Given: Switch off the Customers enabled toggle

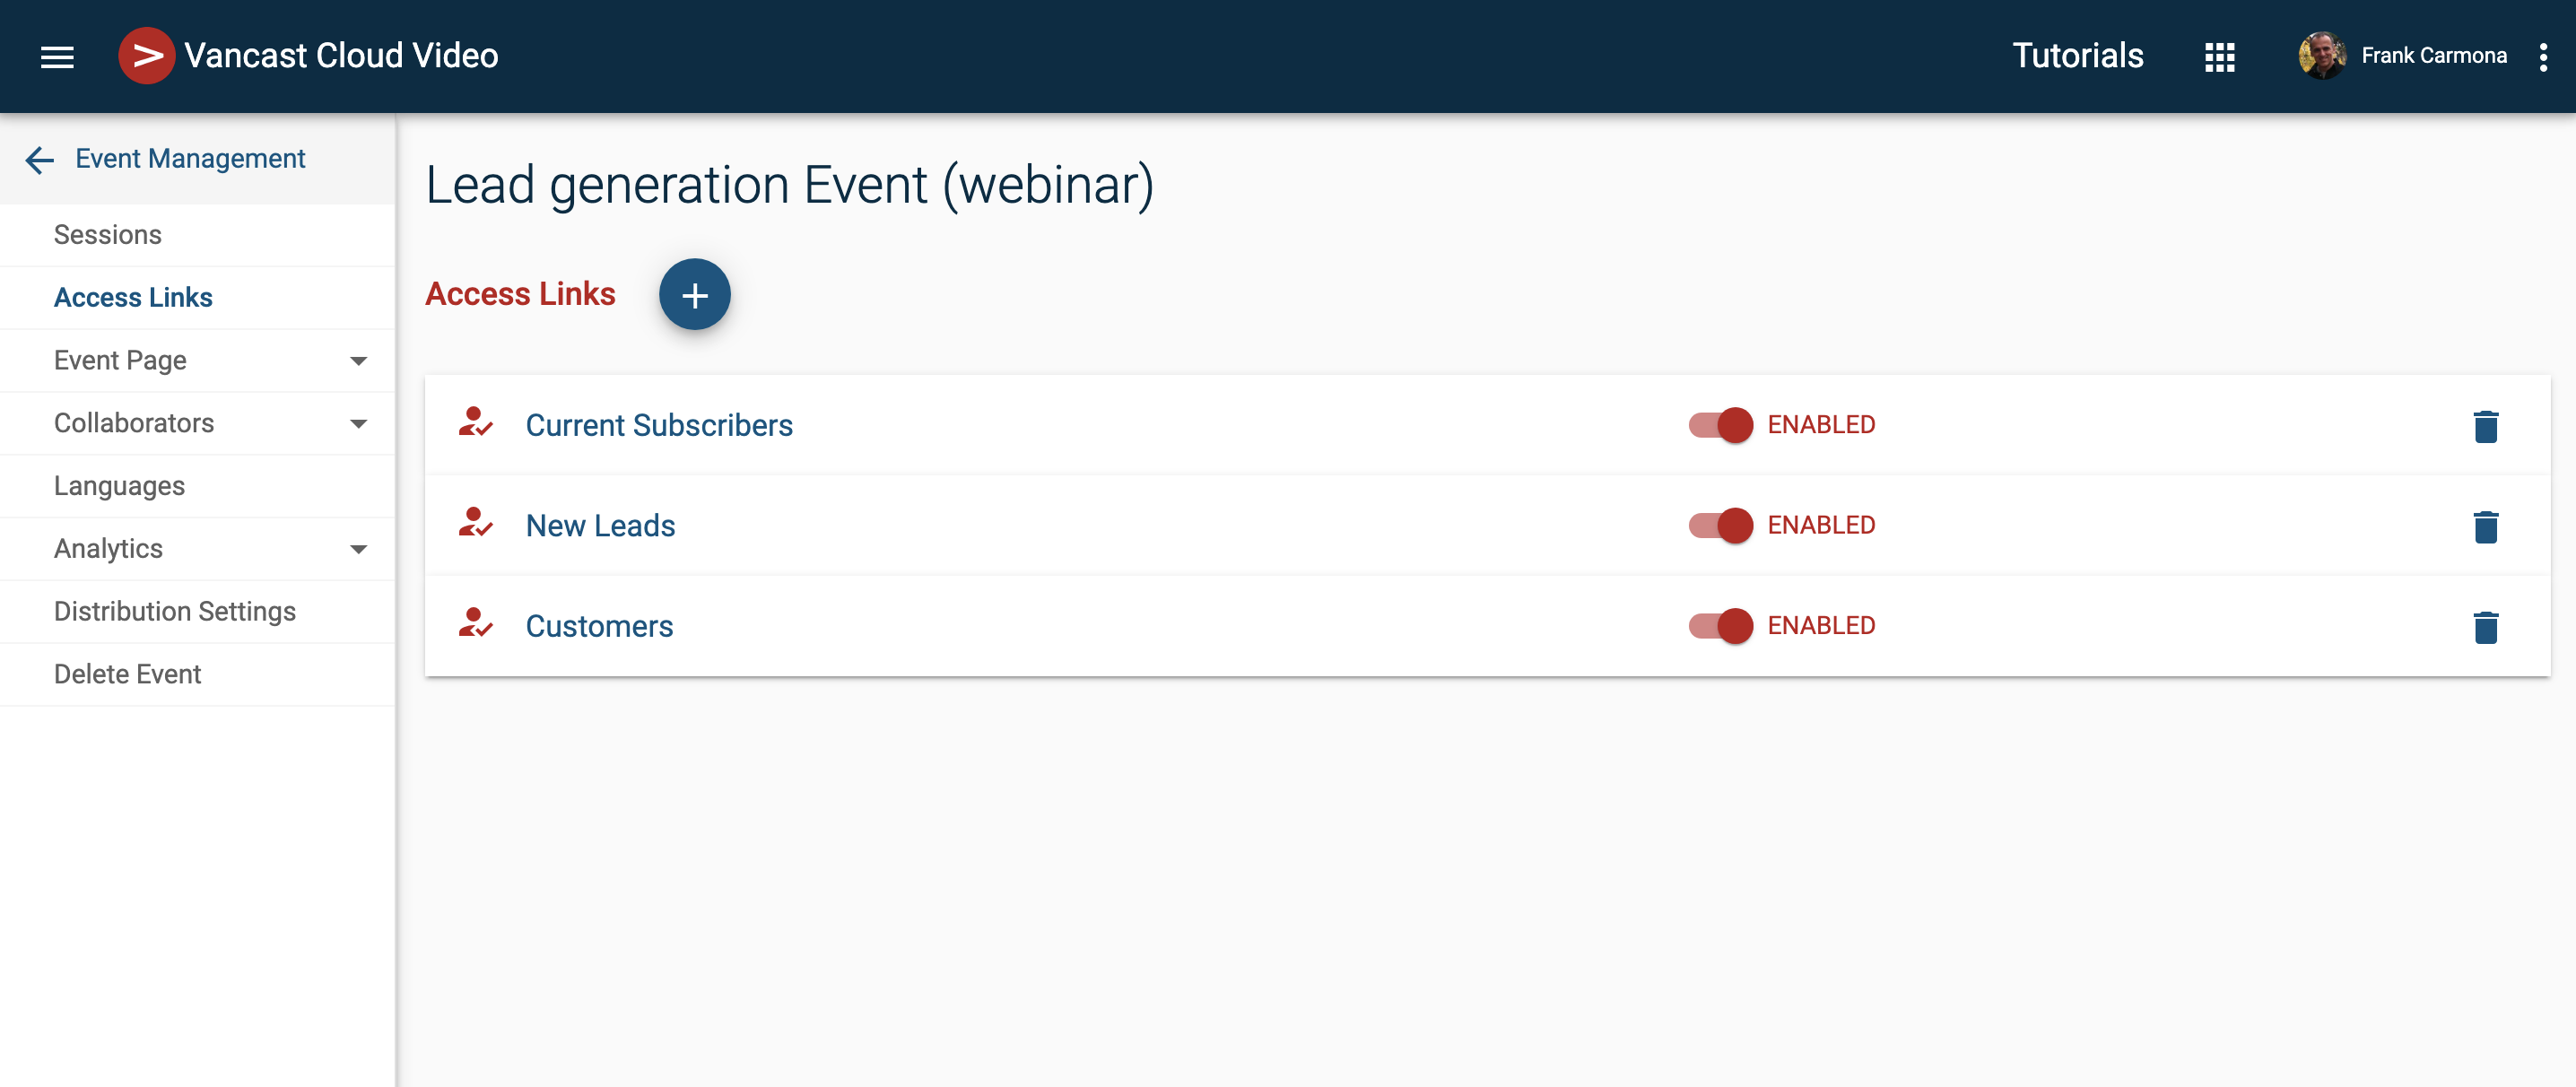Looking at the screenshot, I should pos(1720,626).
